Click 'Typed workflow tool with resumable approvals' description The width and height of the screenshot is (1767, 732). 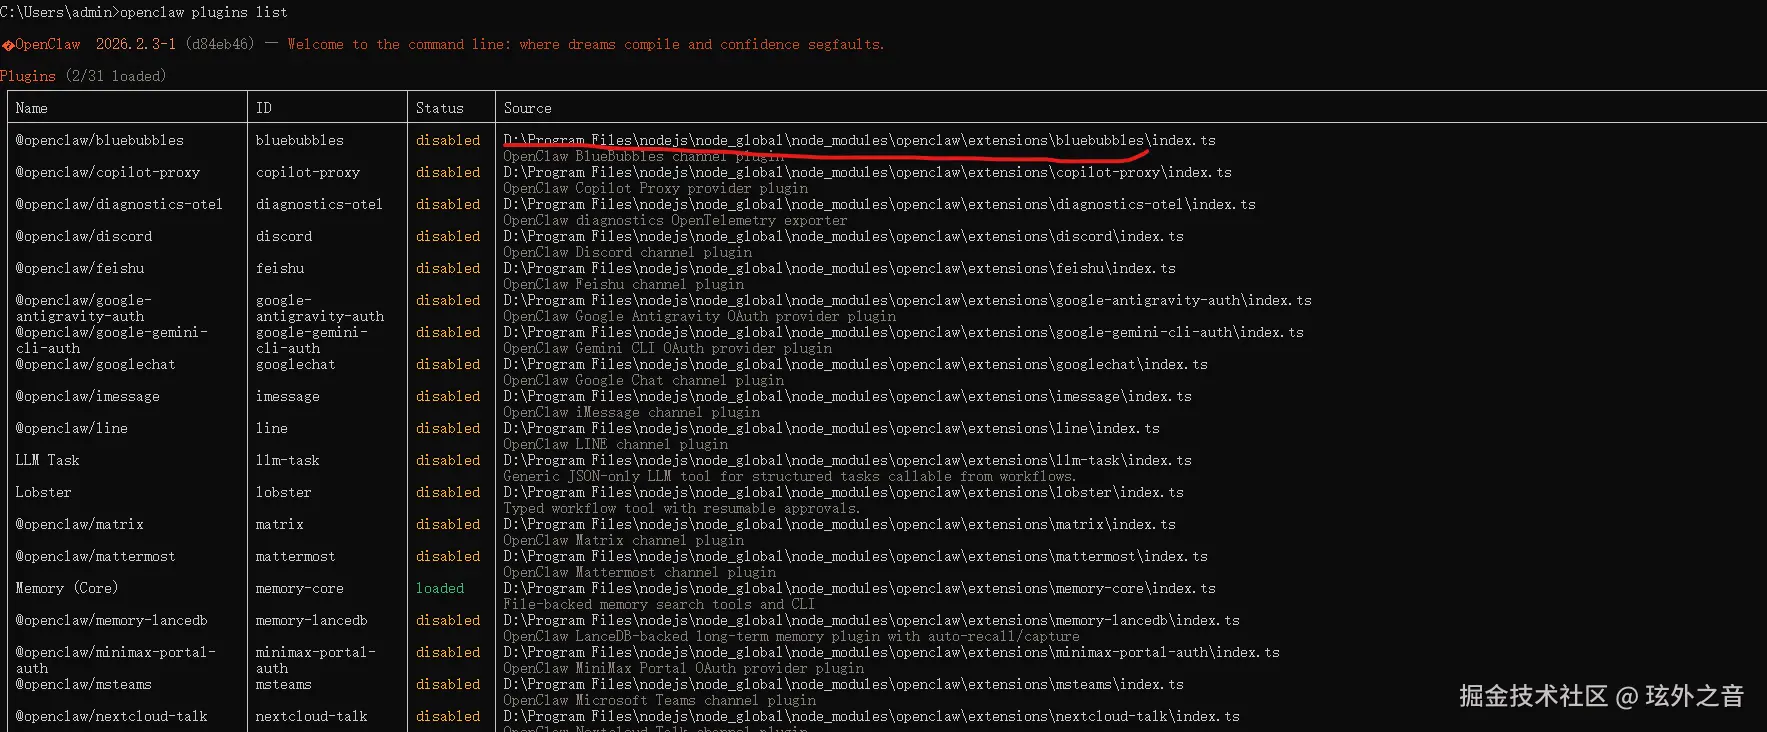pos(682,508)
